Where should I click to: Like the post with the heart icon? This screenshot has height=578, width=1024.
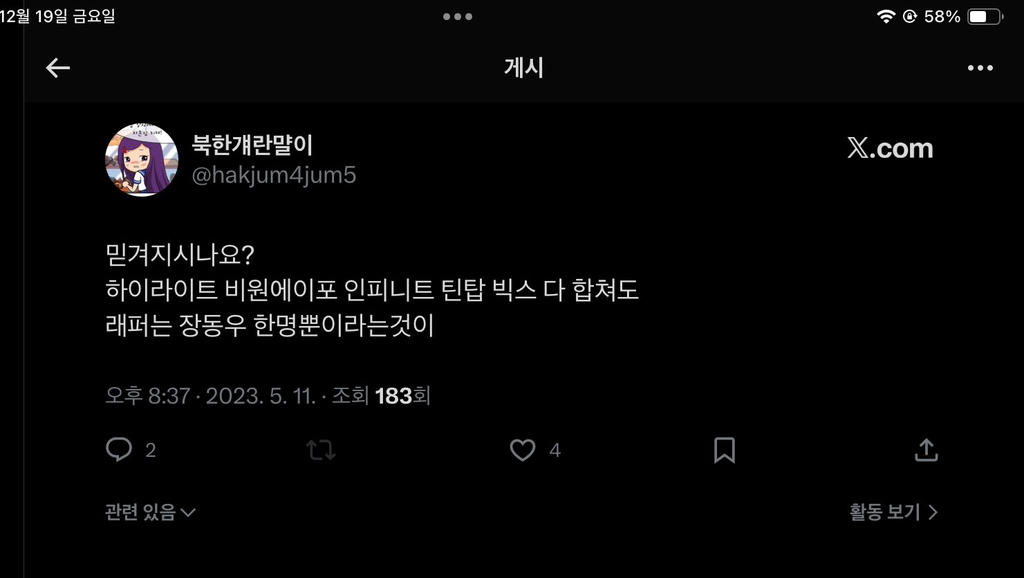[x=522, y=449]
